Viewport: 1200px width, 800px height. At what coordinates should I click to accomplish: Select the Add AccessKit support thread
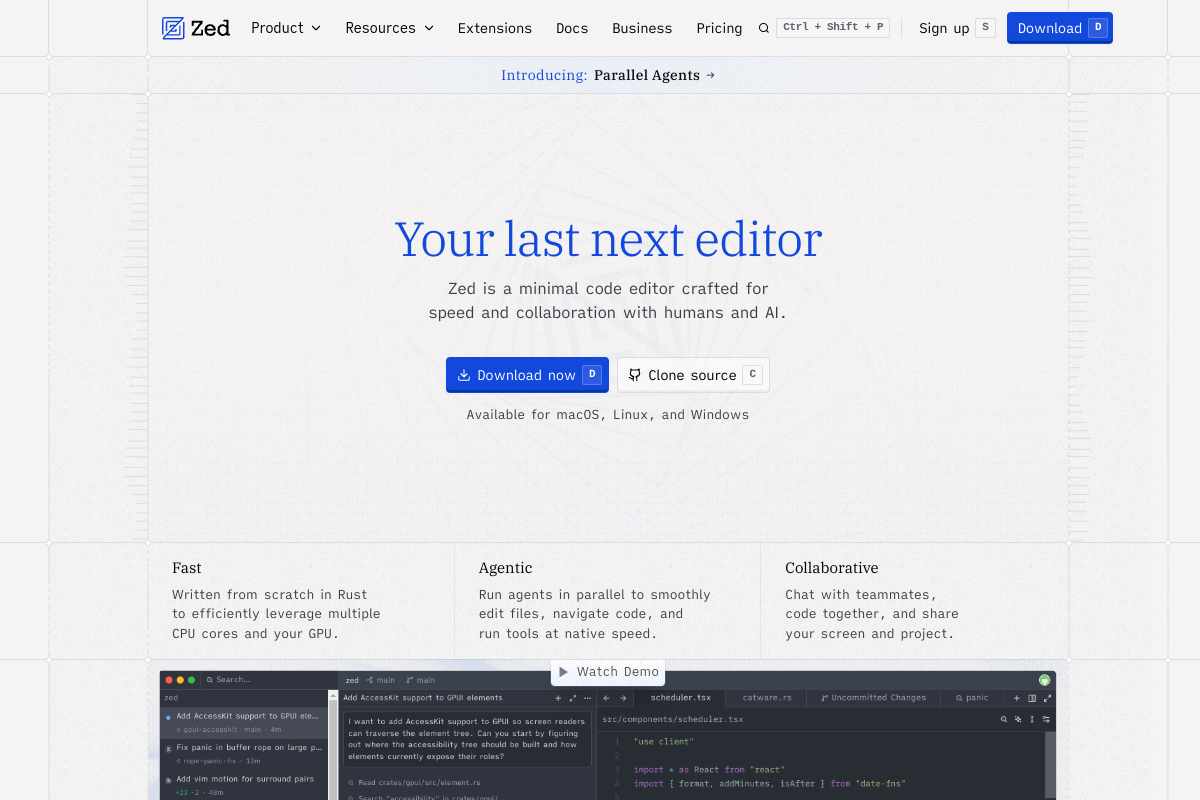pyautogui.click(x=244, y=723)
